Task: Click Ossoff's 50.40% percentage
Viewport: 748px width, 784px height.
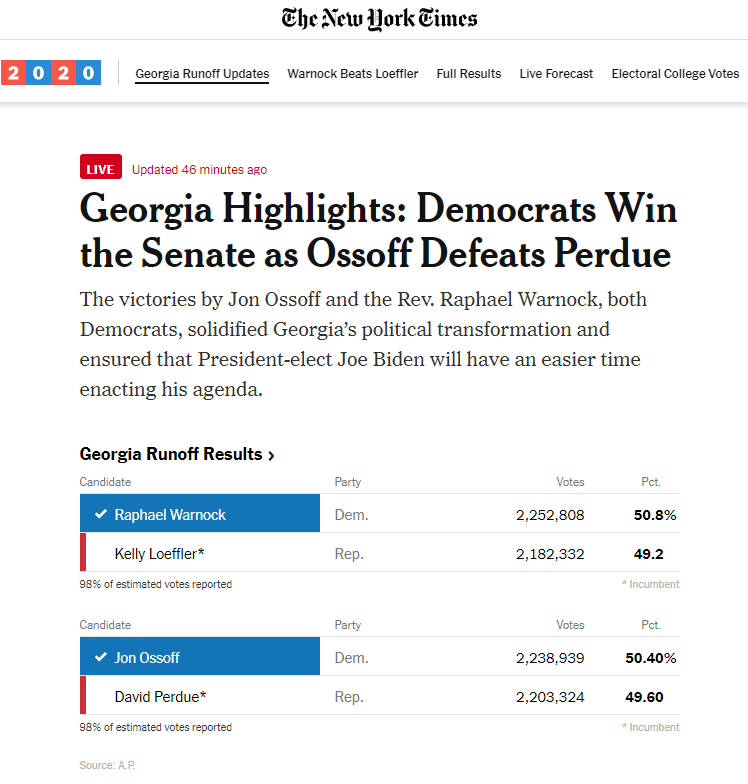Action: click(x=653, y=658)
